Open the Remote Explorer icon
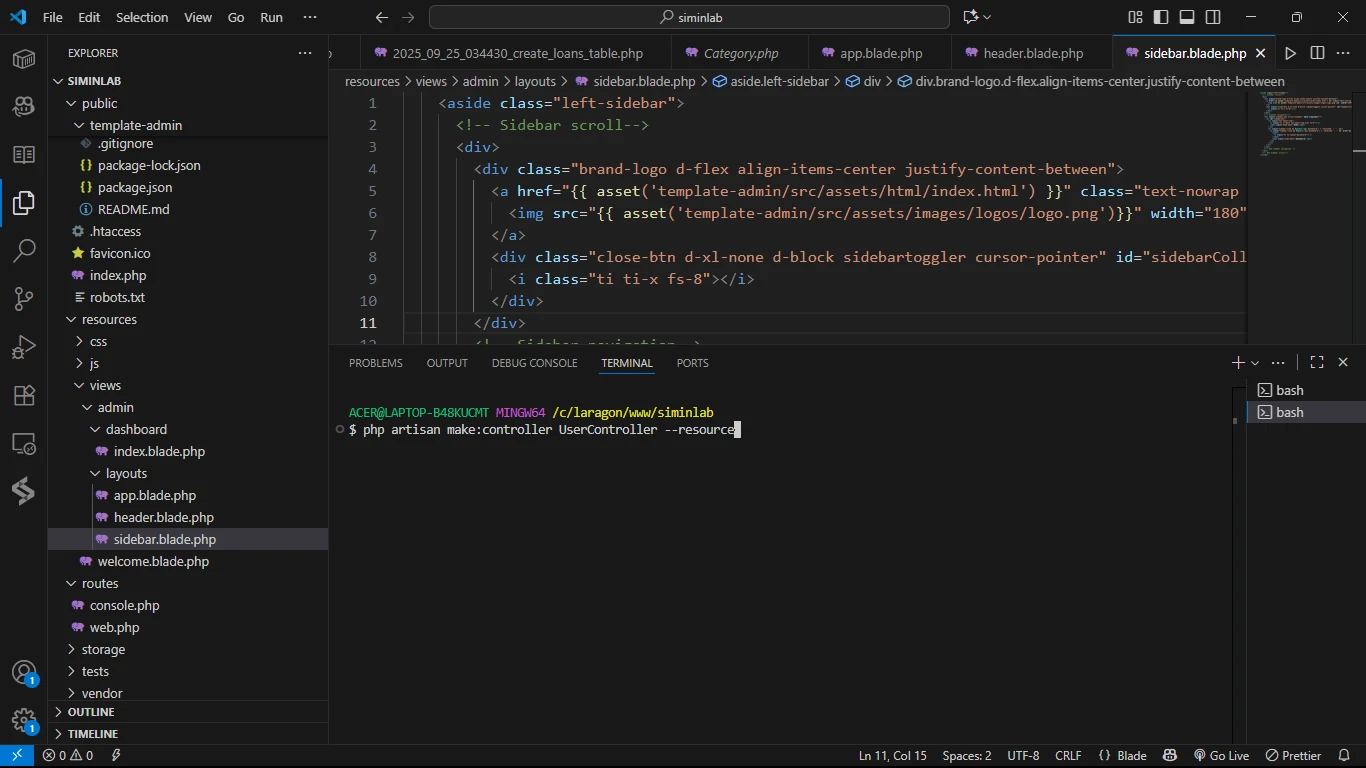The width and height of the screenshot is (1366, 768). 24,443
